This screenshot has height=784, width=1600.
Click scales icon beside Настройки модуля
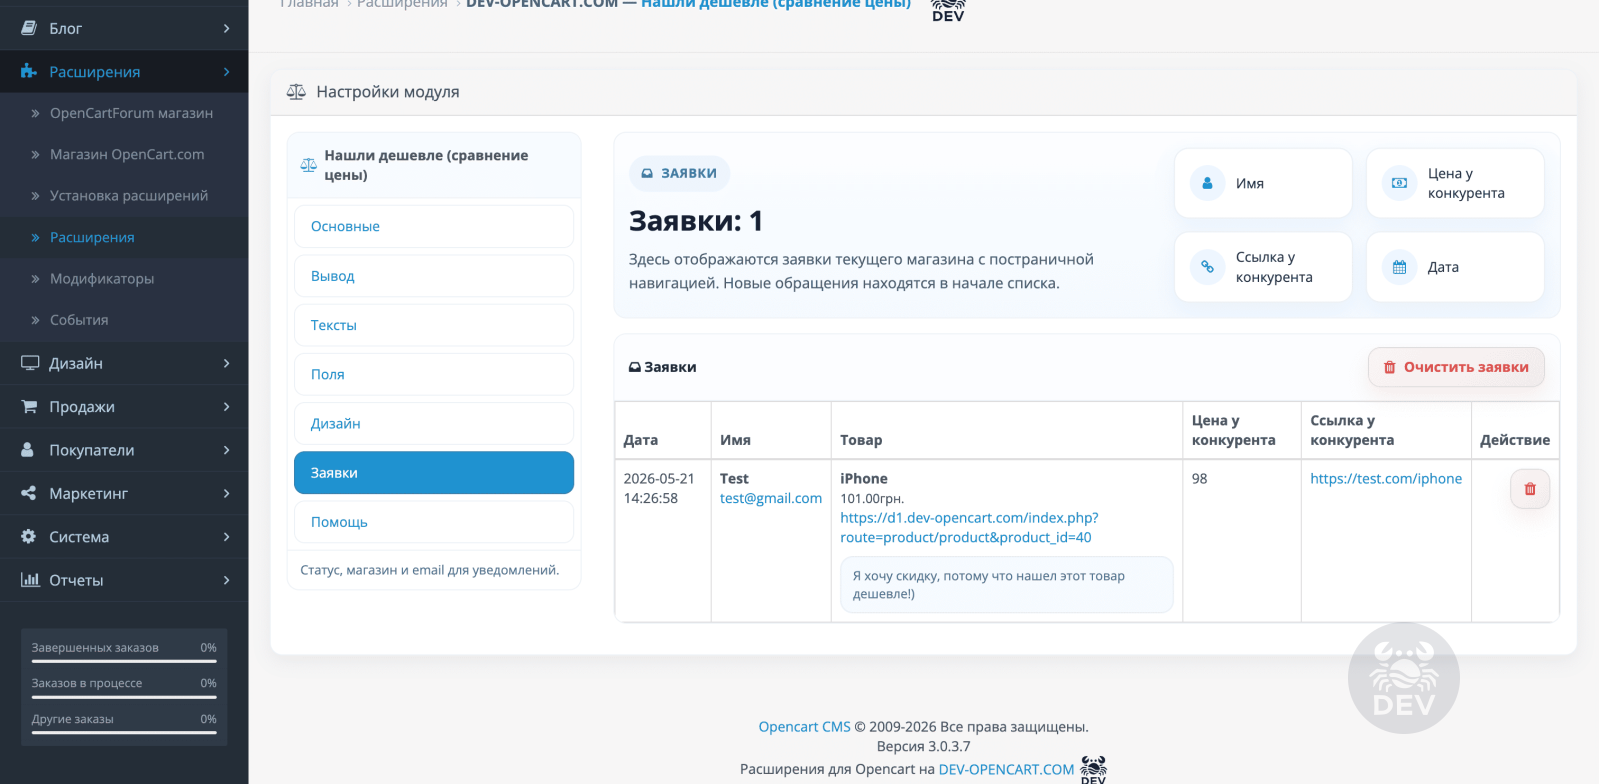pyautogui.click(x=296, y=92)
